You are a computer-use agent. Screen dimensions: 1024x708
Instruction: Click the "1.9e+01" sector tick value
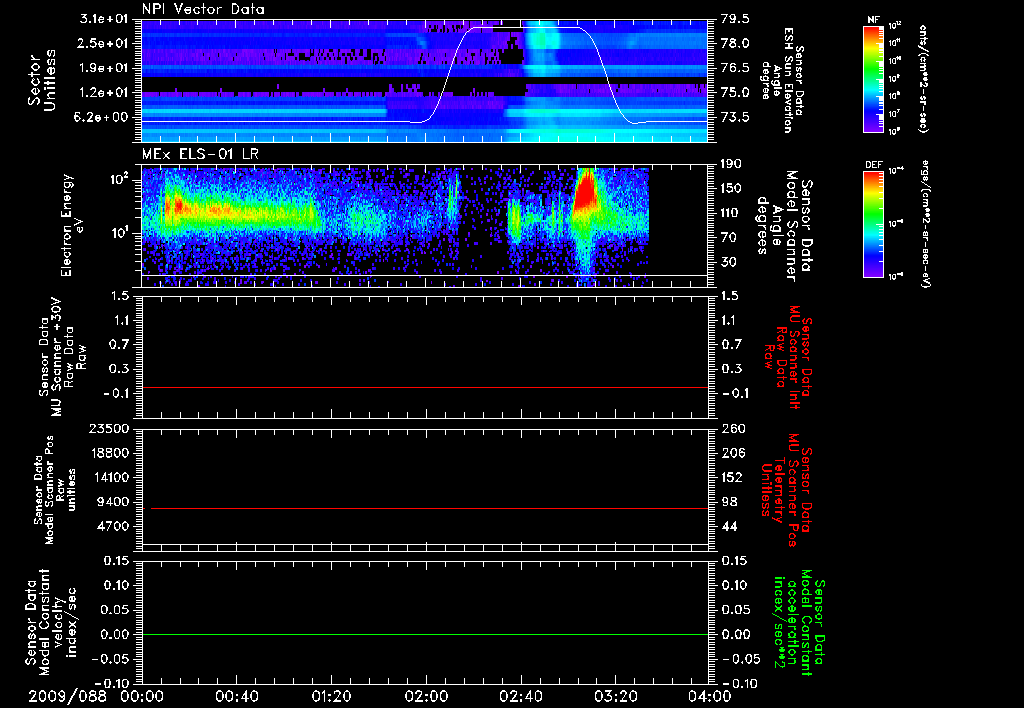104,68
